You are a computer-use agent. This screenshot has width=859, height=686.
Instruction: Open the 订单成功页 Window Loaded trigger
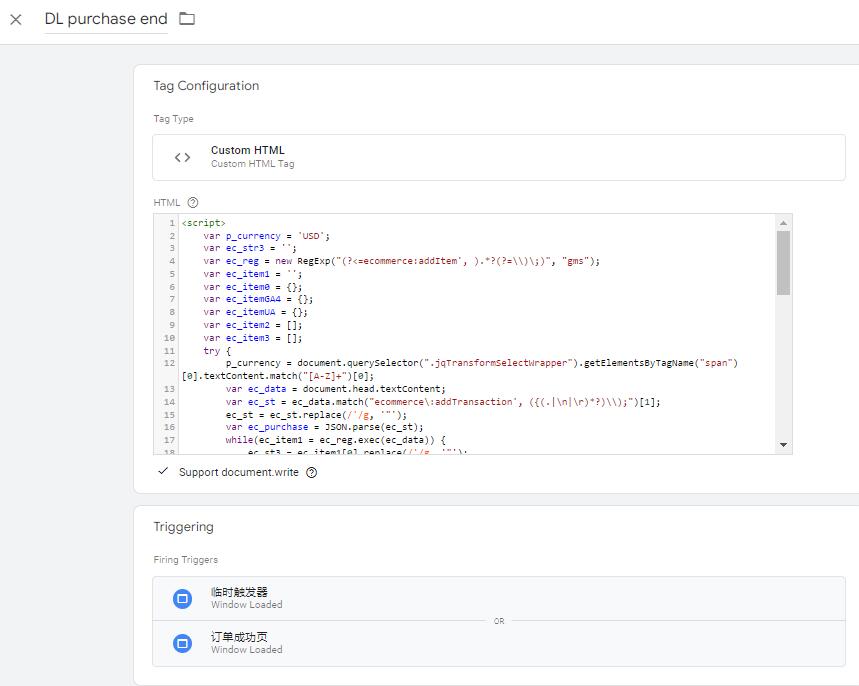400,643
